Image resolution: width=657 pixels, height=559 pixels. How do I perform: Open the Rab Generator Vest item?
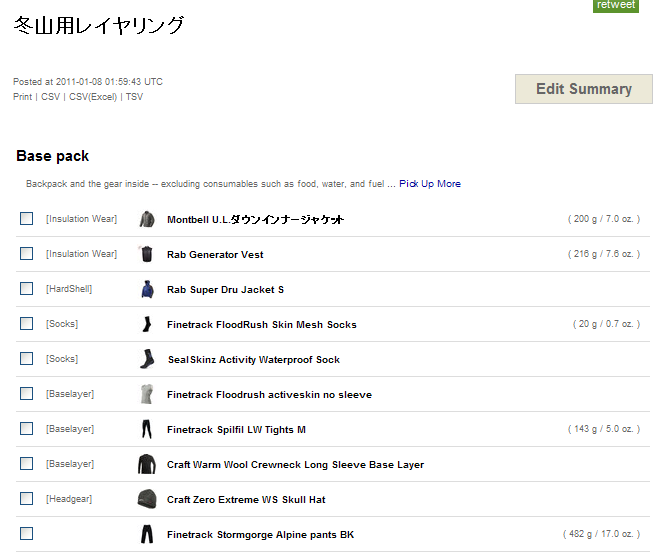tap(215, 255)
